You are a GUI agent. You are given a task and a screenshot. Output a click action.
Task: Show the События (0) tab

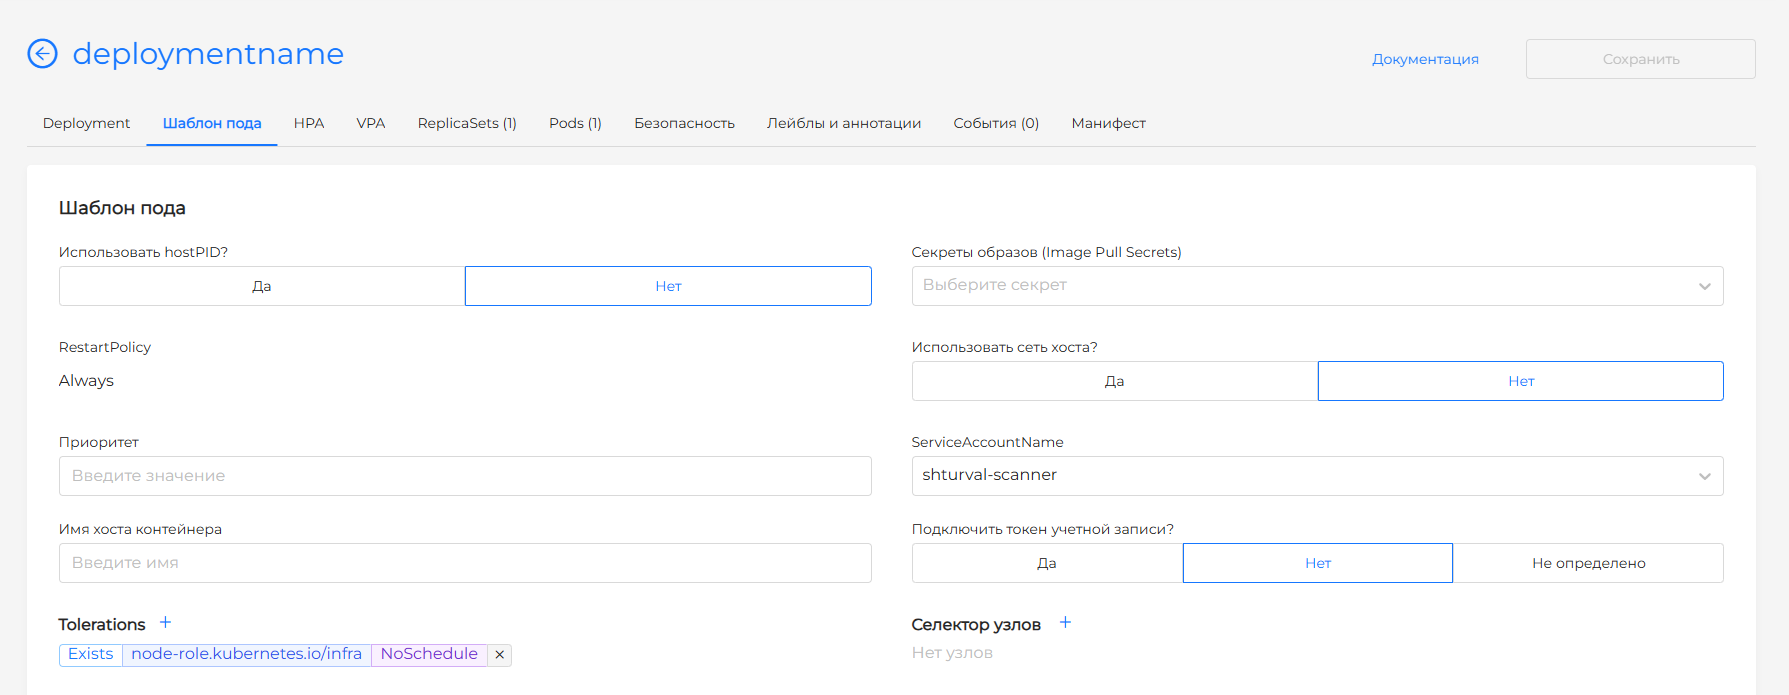tap(996, 123)
